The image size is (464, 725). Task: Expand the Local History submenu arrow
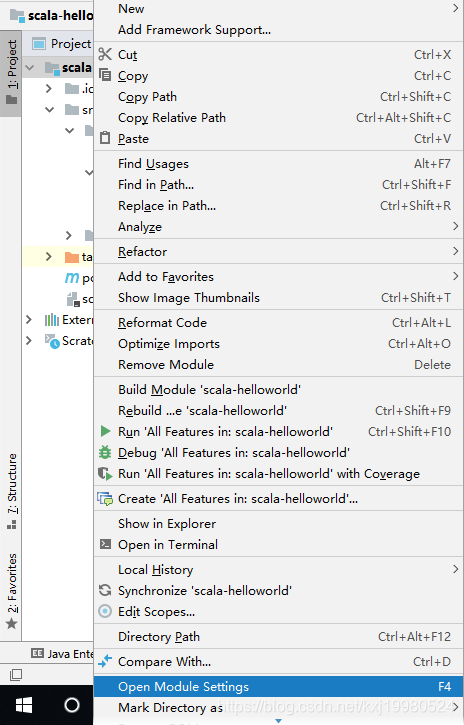pos(456,569)
